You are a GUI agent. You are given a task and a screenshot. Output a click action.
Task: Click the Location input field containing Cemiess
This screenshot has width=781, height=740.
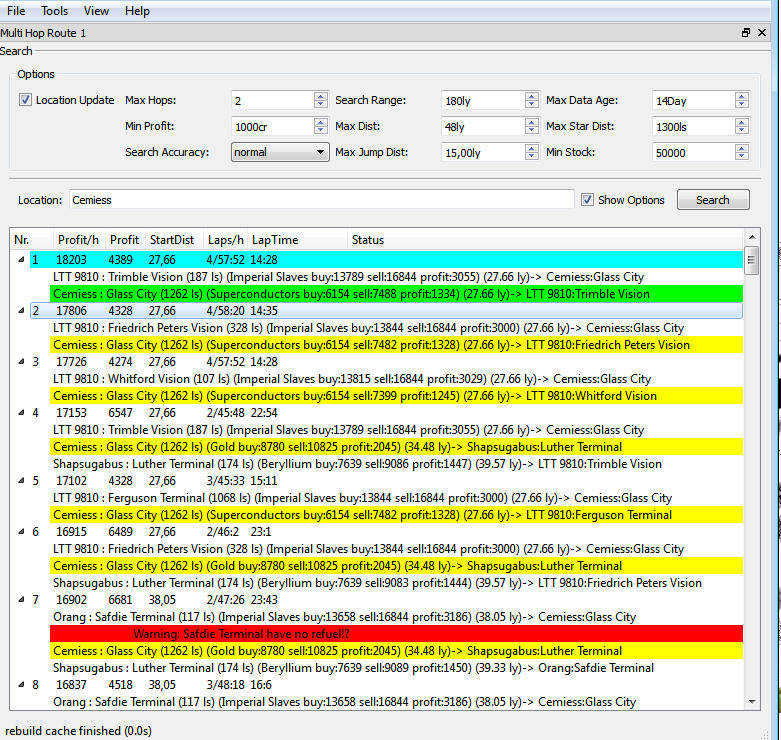[321, 200]
